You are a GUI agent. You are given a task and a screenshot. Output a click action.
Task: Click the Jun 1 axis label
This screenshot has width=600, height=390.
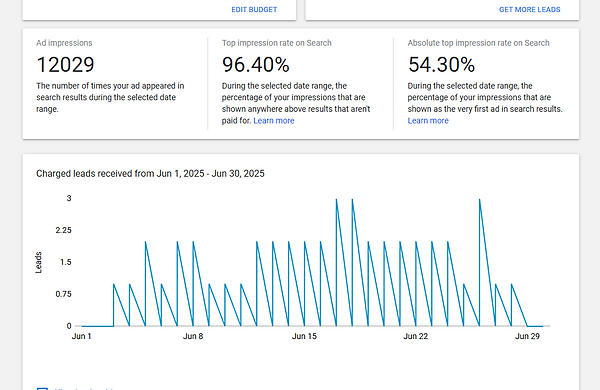pyautogui.click(x=82, y=336)
